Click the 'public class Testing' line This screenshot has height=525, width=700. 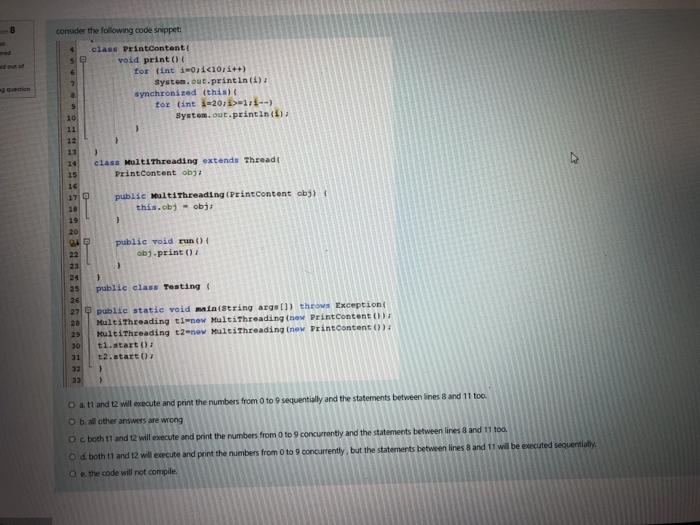[153, 287]
